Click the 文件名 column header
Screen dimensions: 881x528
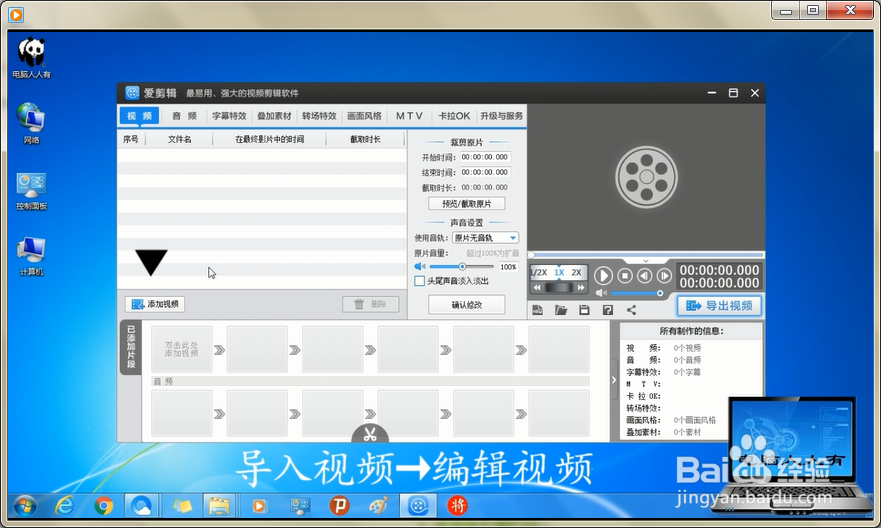(x=180, y=139)
